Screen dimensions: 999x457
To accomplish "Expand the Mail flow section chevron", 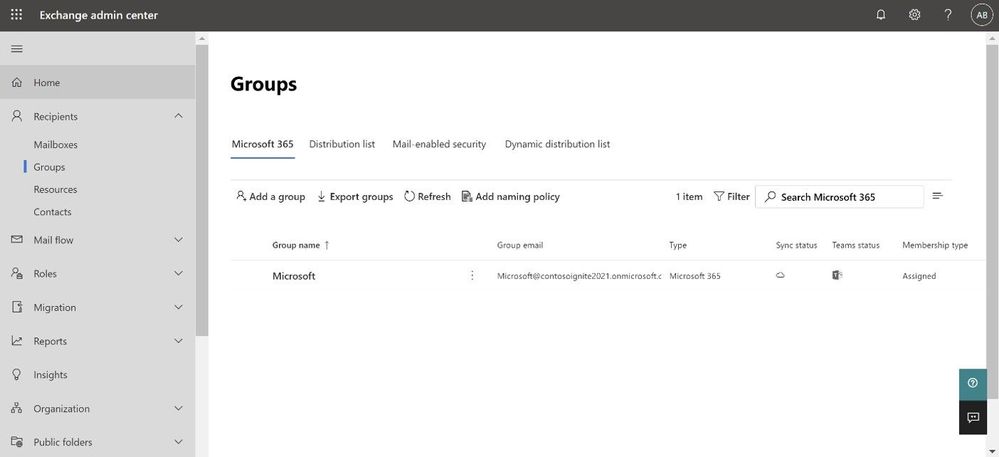I will [x=178, y=240].
